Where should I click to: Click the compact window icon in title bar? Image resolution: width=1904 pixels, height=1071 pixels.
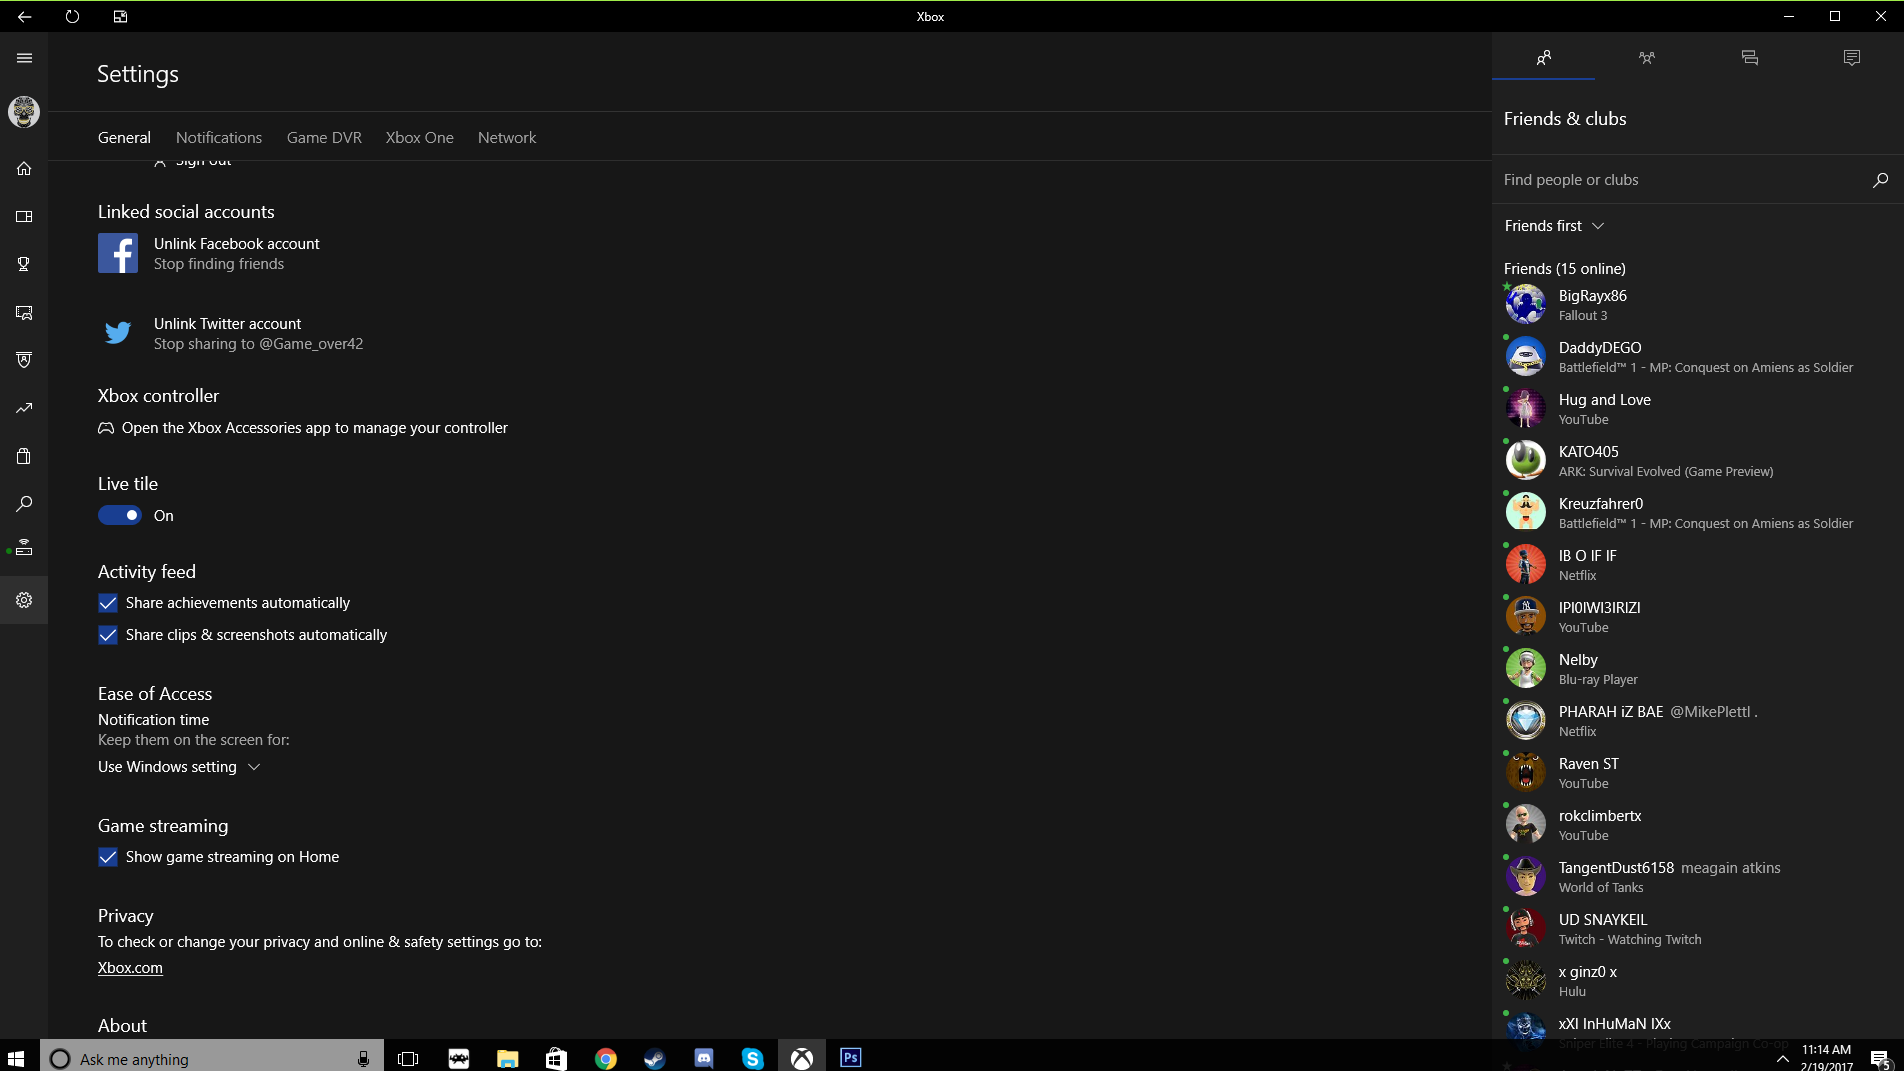120,16
